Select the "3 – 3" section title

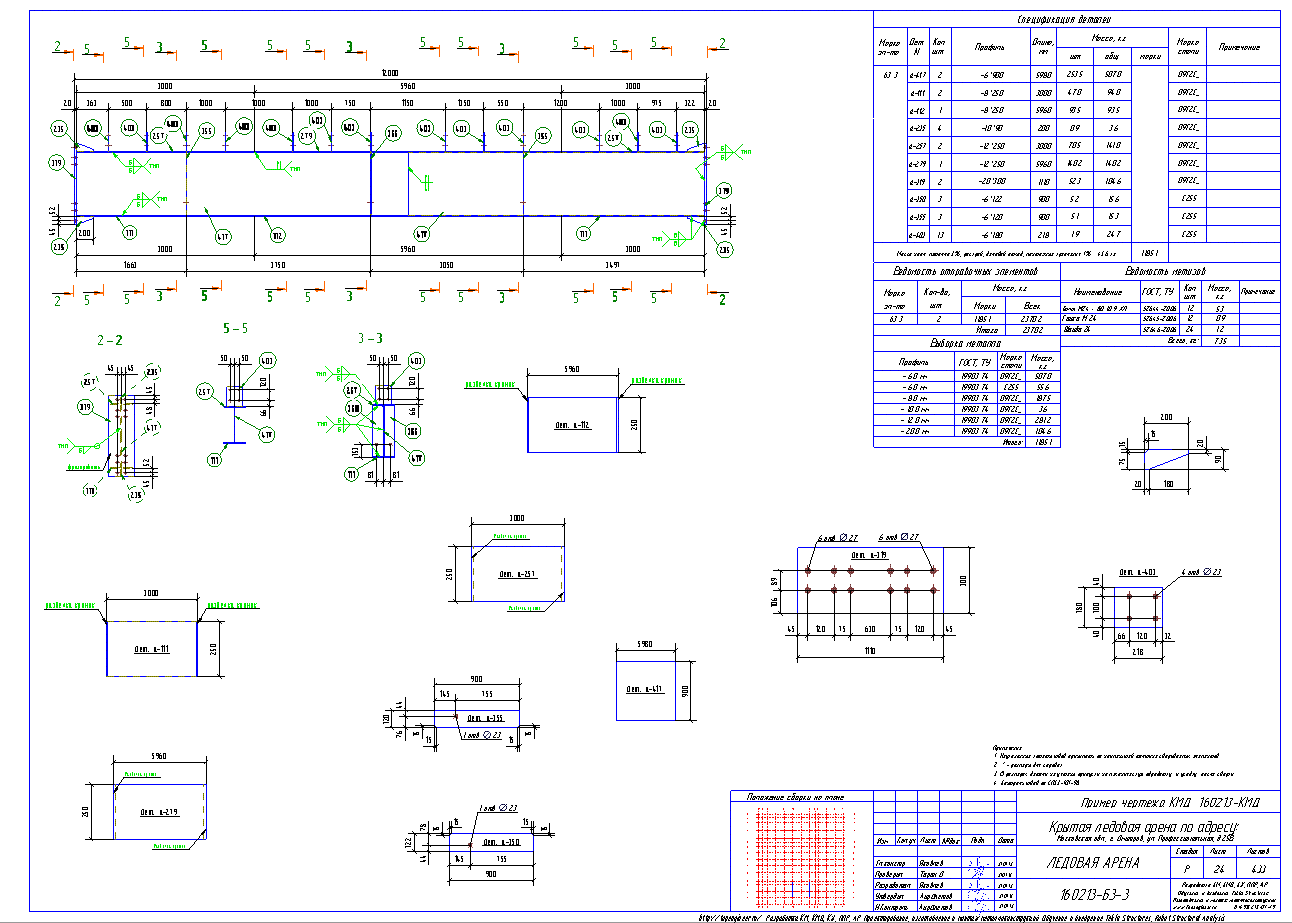click(x=370, y=339)
